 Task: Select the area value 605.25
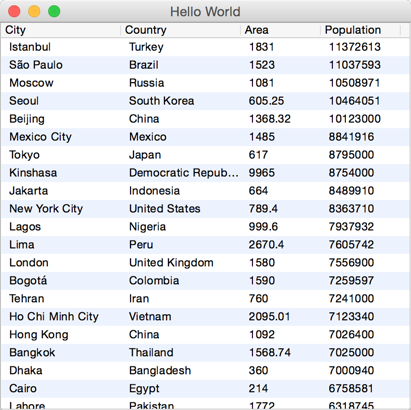(266, 101)
